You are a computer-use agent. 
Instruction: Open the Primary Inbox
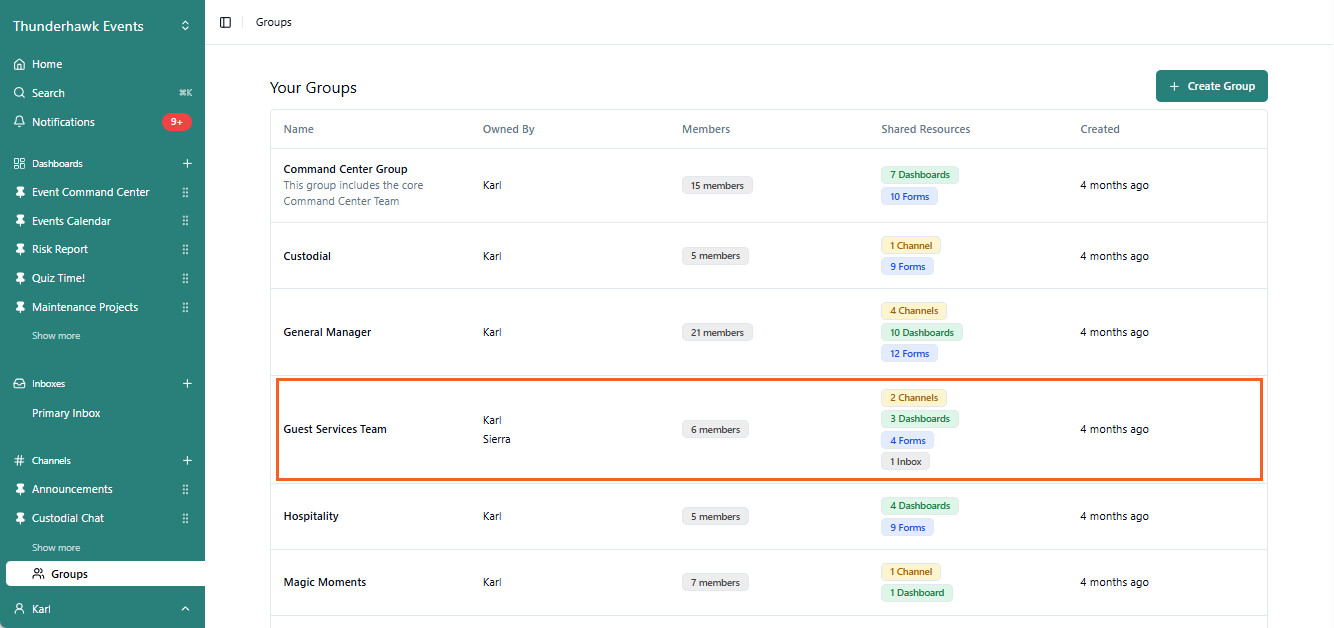[66, 413]
